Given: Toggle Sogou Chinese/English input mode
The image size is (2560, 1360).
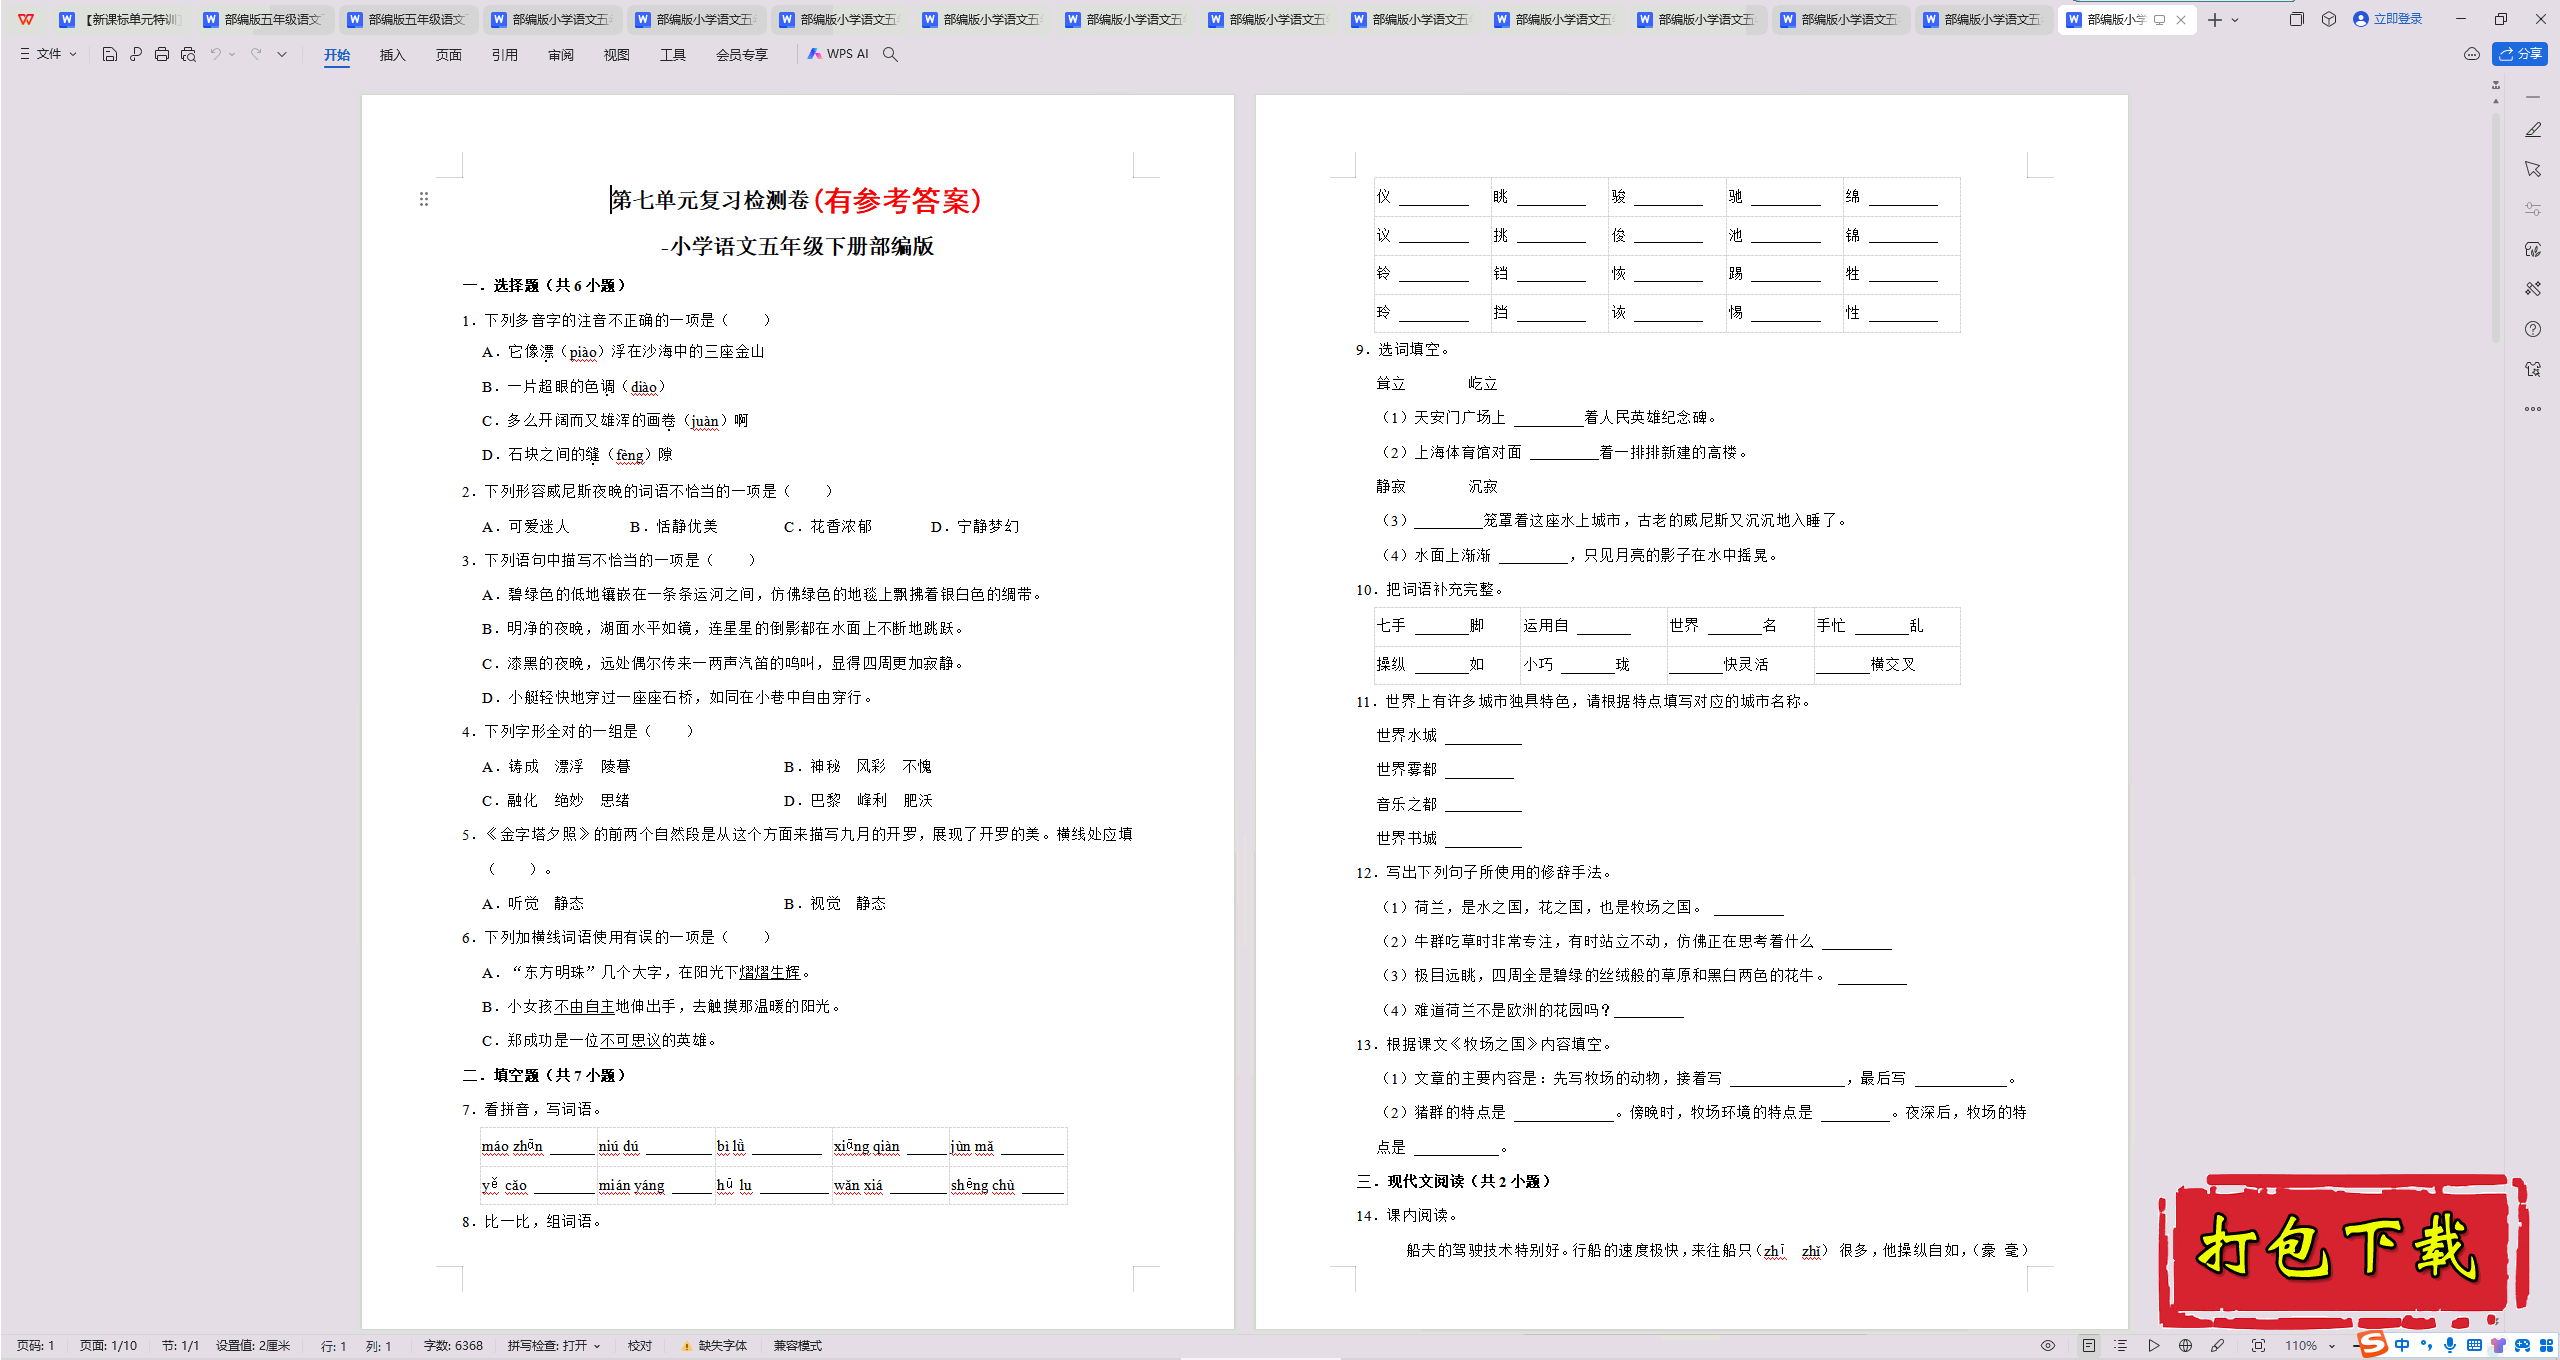Looking at the screenshot, I should pos(2402,1346).
